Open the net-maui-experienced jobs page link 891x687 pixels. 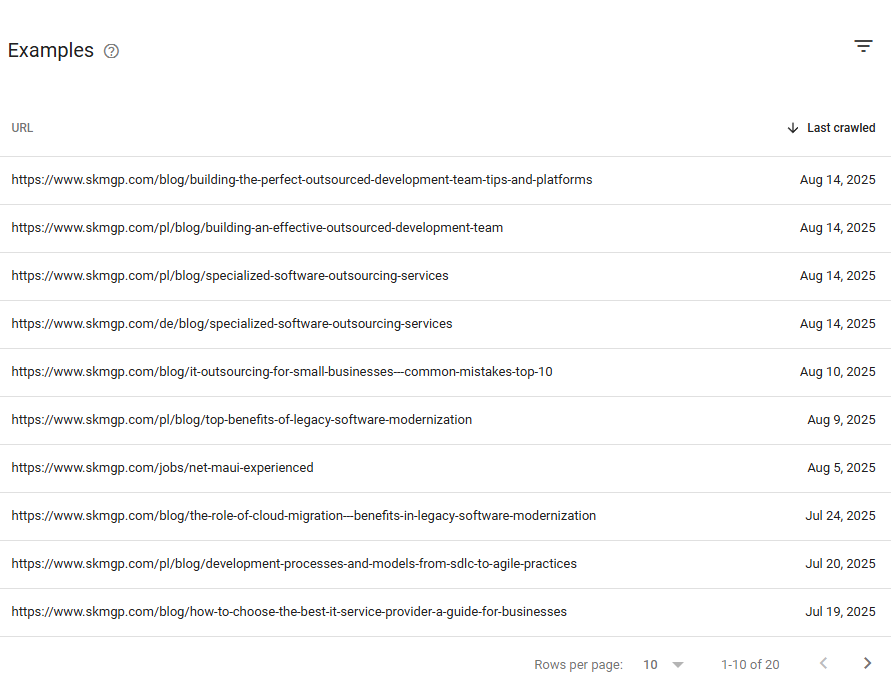[x=162, y=467]
